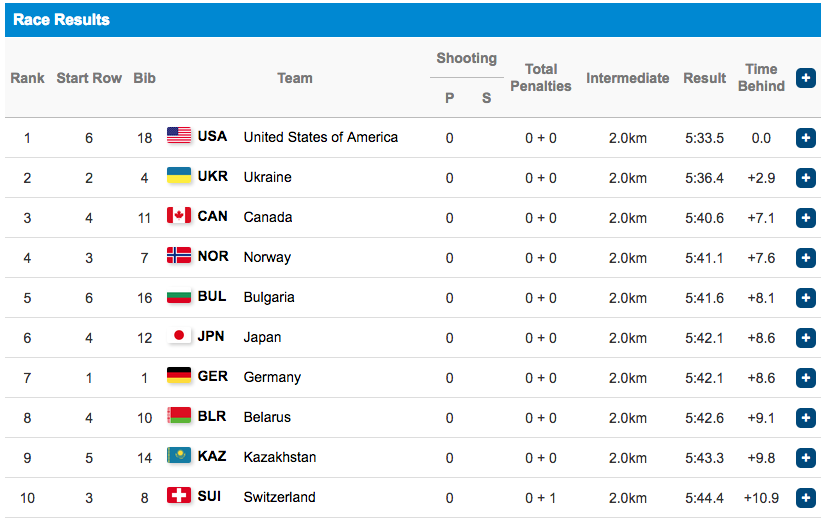Click the Switzerland flag icon
Image resolution: width=833 pixels, height=522 pixels.
point(179,496)
